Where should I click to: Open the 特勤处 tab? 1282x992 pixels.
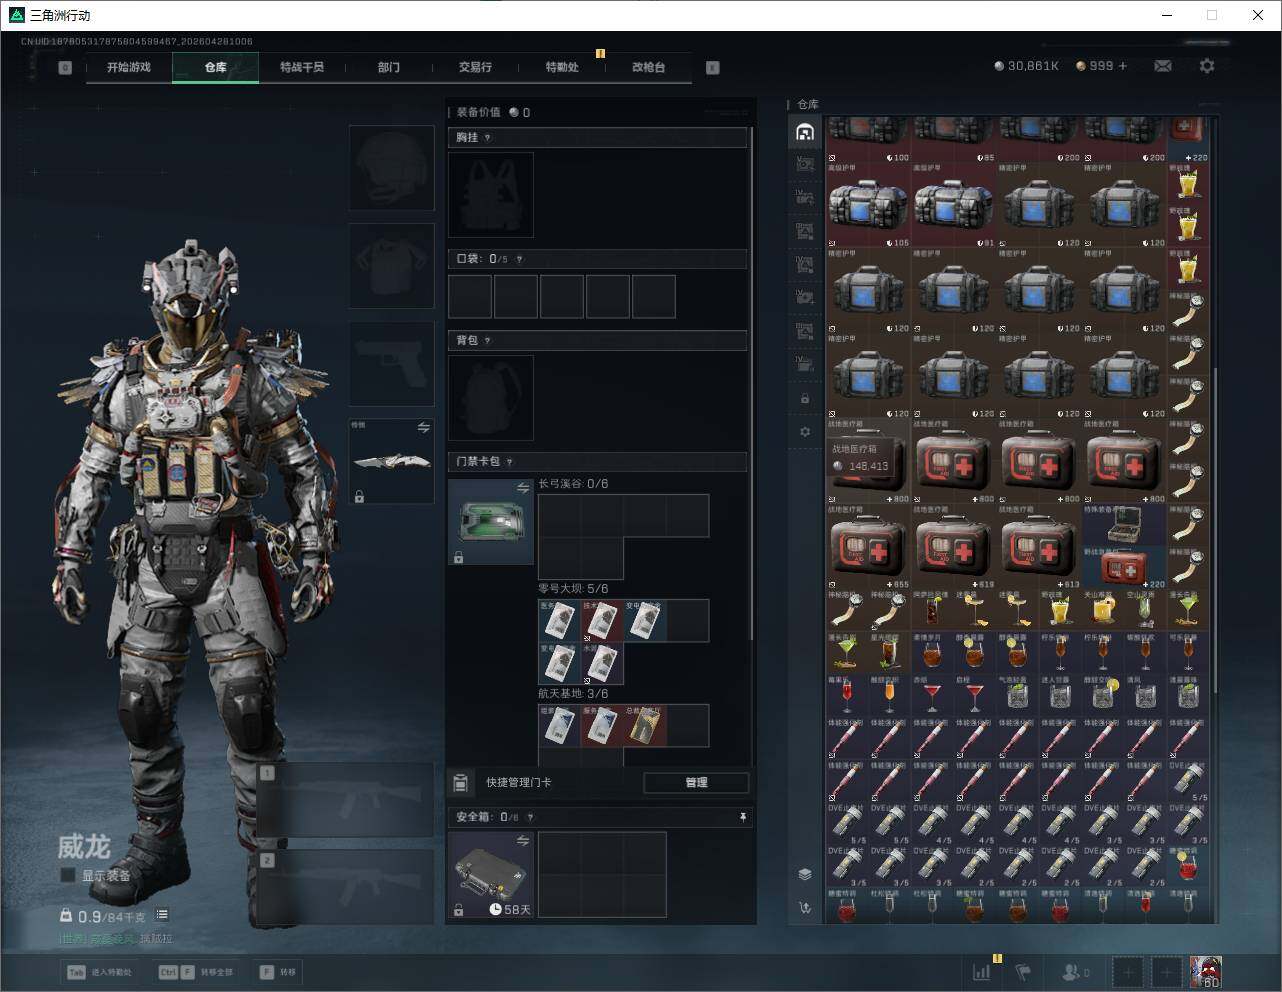coord(562,67)
